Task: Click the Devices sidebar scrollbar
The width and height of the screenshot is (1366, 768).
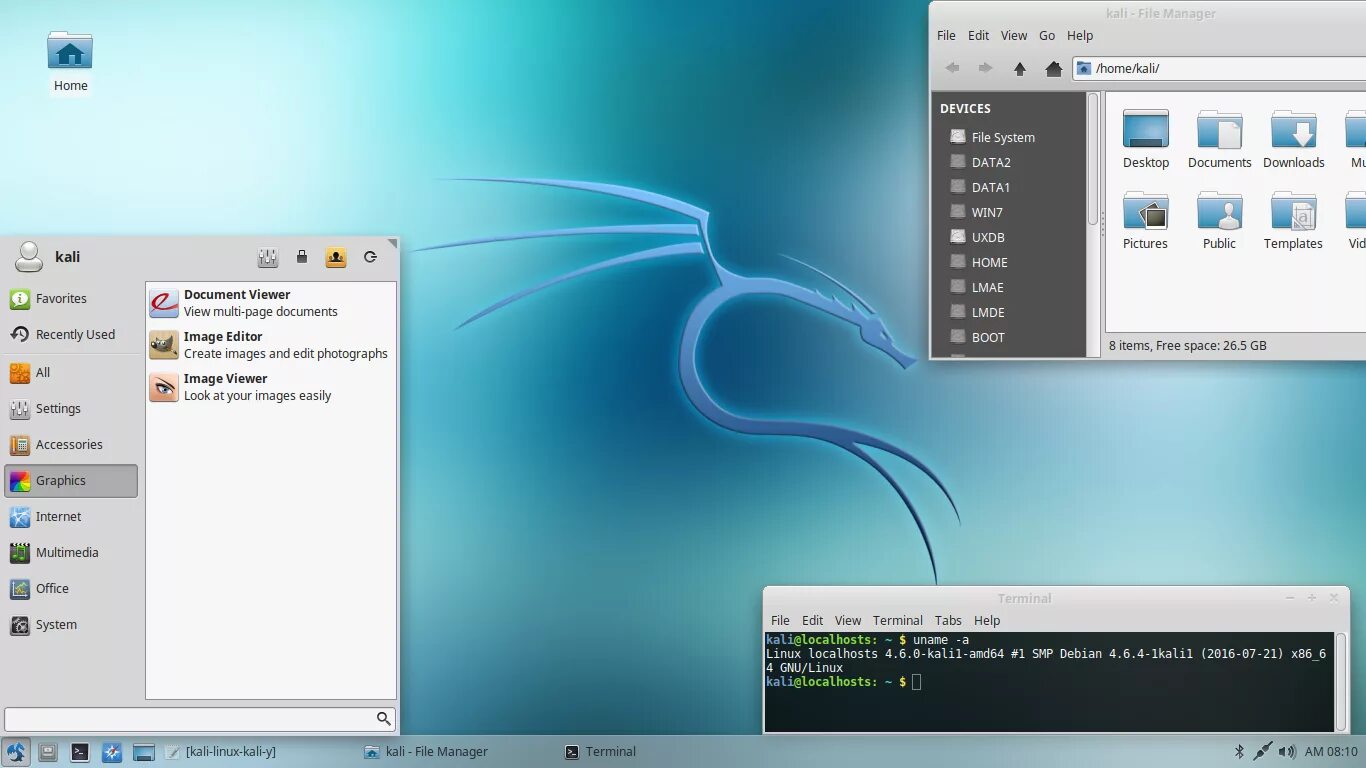Action: click(x=1093, y=160)
